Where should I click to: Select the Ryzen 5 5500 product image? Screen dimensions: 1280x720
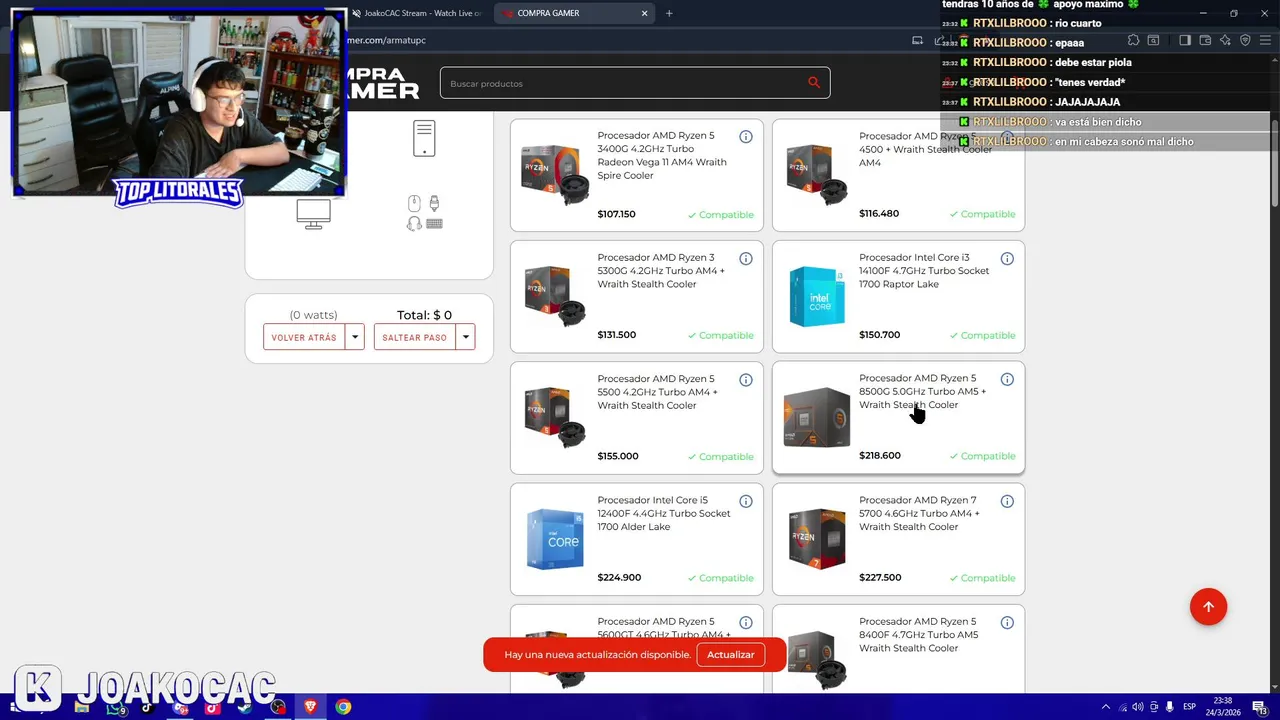555,417
